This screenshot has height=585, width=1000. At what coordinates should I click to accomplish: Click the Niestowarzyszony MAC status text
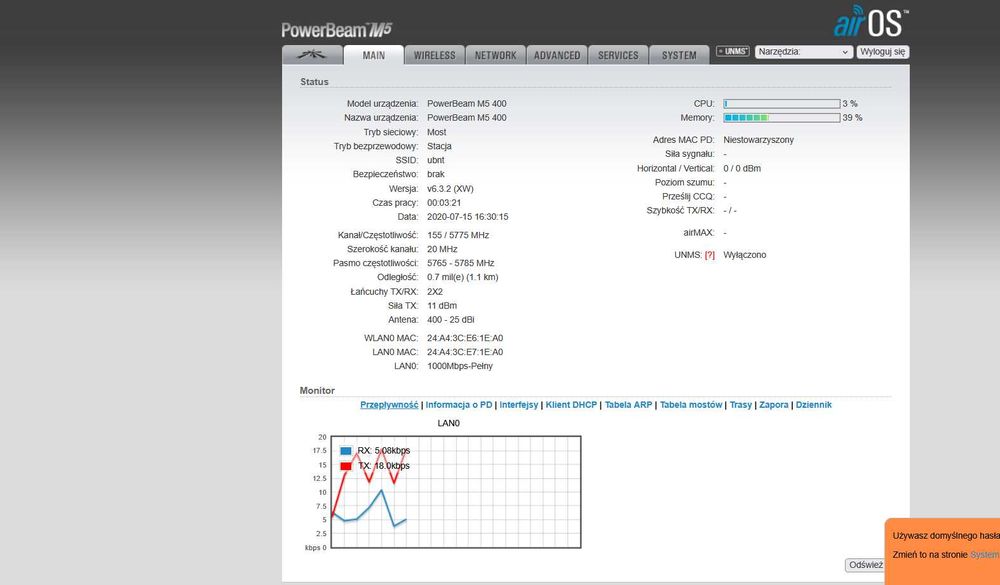tap(758, 140)
